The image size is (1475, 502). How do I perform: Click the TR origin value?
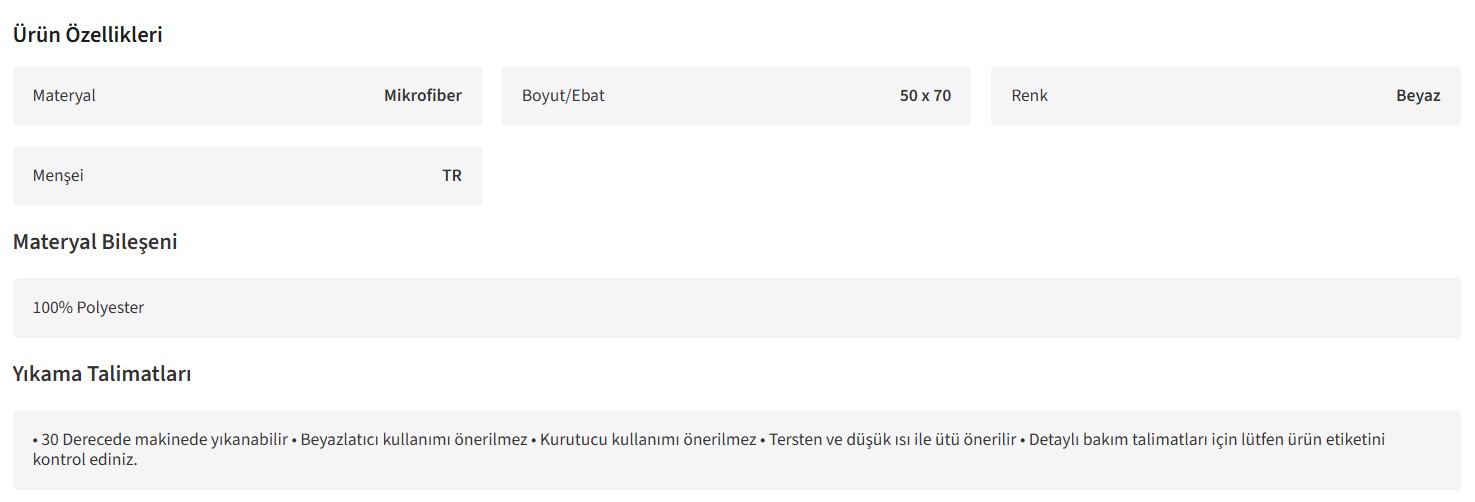coord(452,176)
